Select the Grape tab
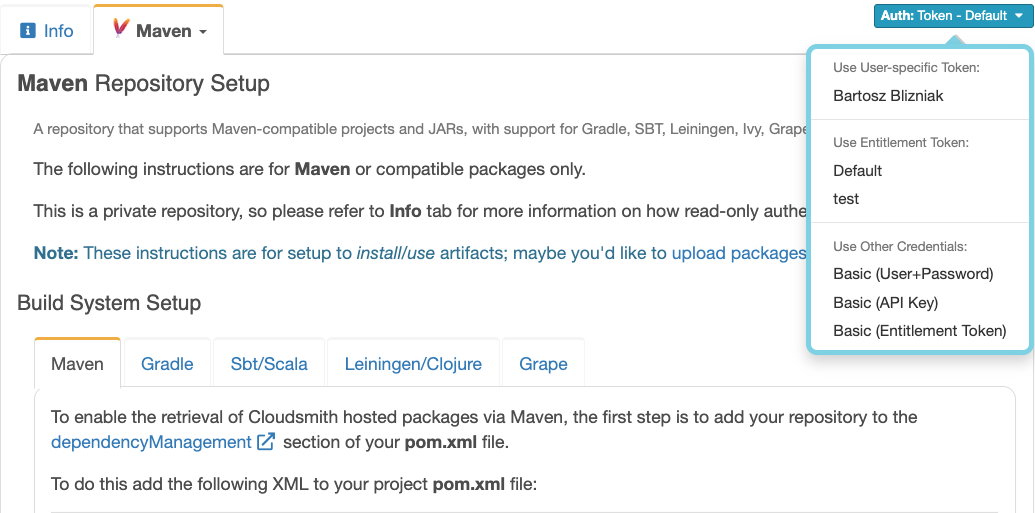The image size is (1035, 513). (x=543, y=364)
